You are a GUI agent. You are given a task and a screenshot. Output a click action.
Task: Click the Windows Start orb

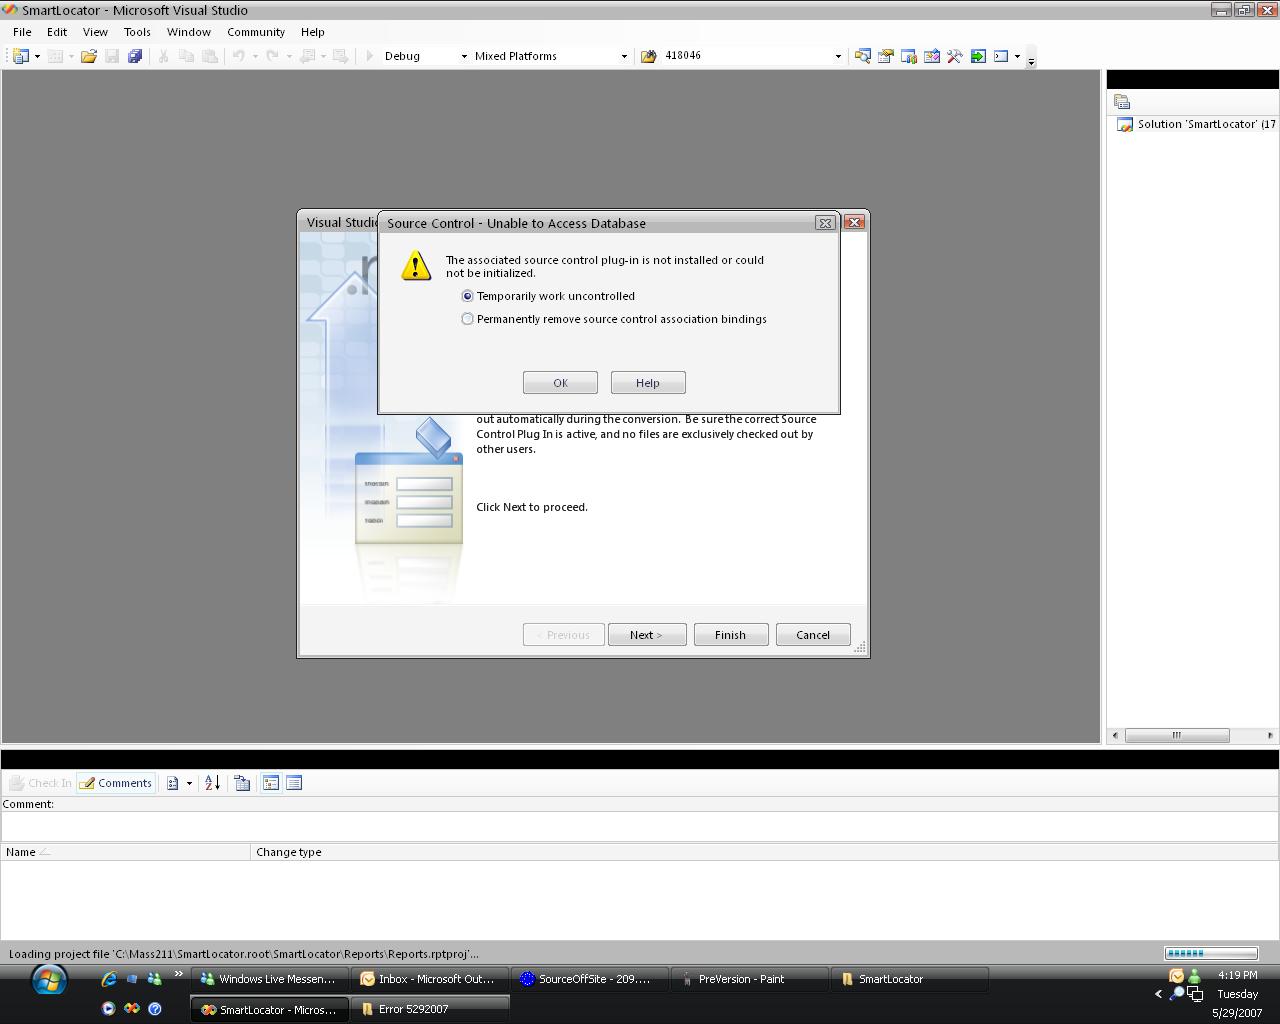[x=48, y=980]
